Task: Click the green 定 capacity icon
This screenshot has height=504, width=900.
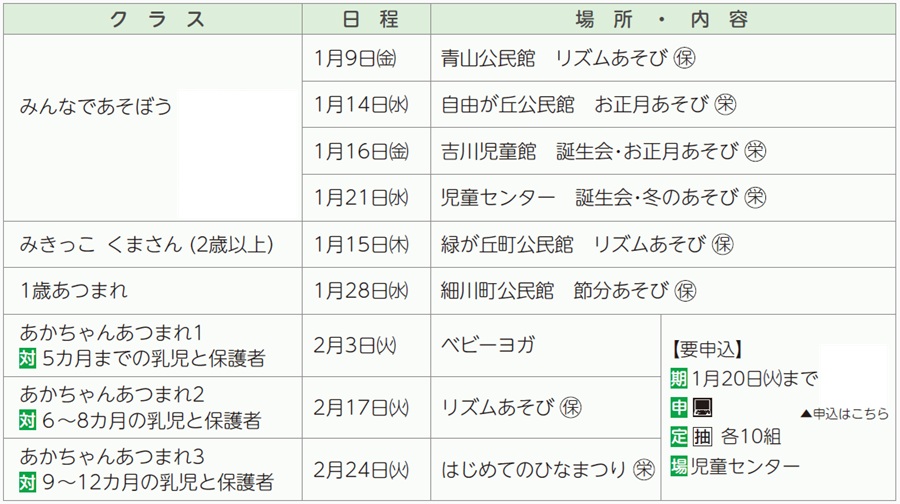Action: coord(678,437)
